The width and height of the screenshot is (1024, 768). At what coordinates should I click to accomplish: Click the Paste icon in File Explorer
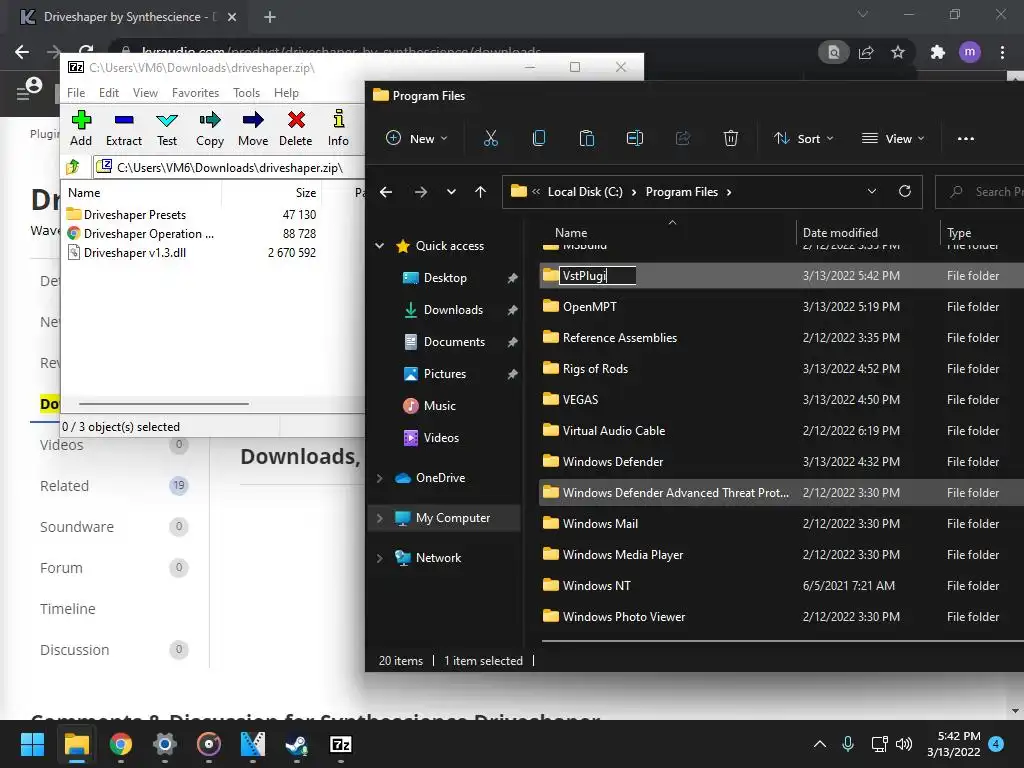(586, 138)
